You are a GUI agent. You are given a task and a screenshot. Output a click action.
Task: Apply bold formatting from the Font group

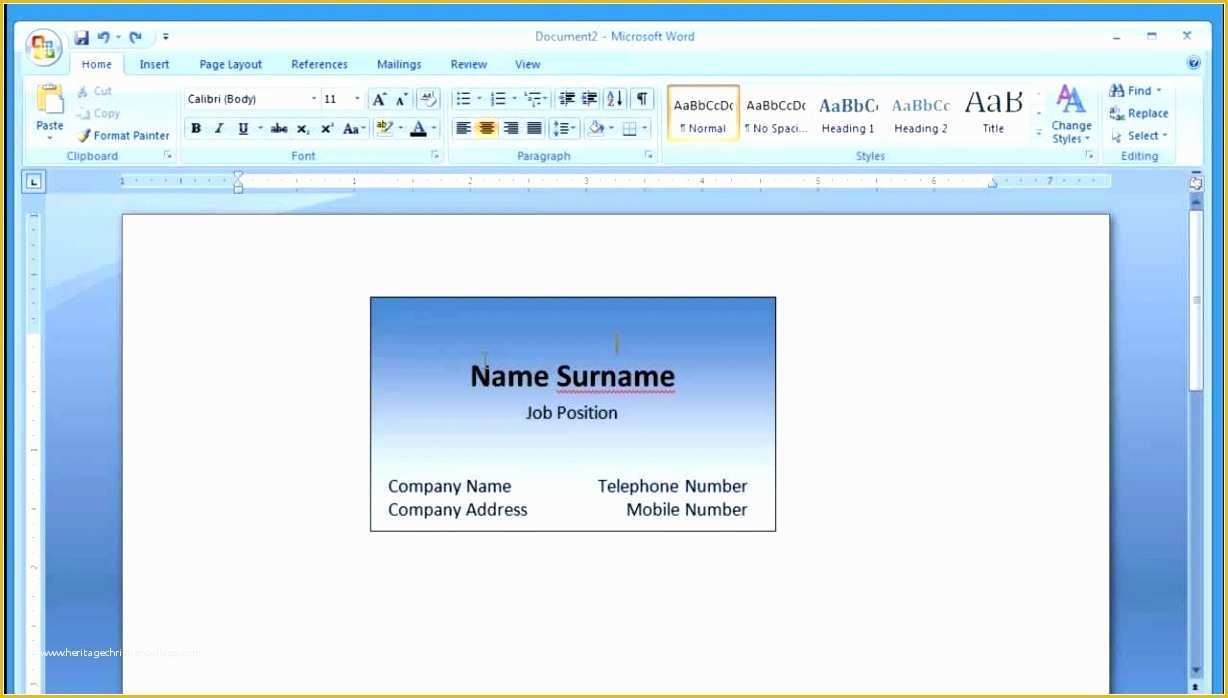pyautogui.click(x=196, y=128)
